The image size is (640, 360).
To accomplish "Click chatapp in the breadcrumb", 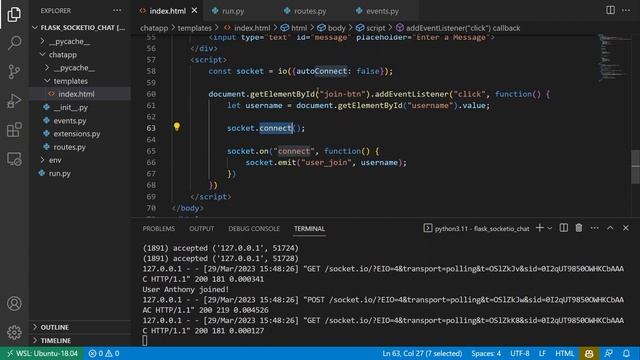I will 154,28.
